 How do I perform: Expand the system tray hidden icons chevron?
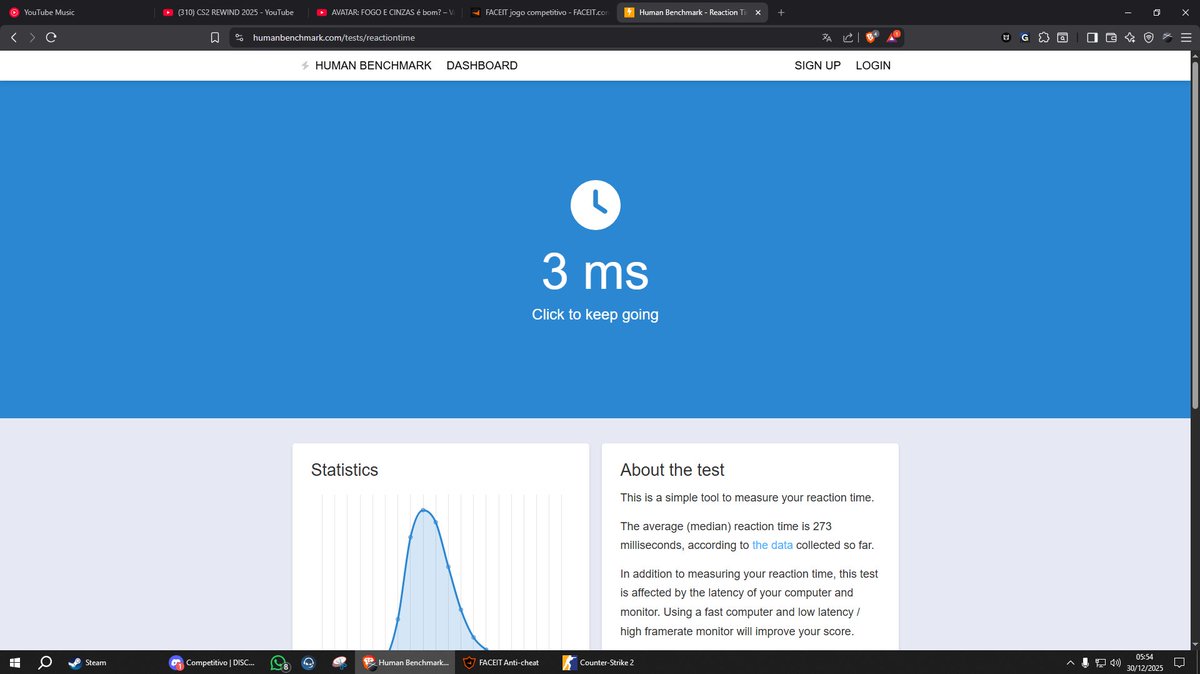point(1070,662)
